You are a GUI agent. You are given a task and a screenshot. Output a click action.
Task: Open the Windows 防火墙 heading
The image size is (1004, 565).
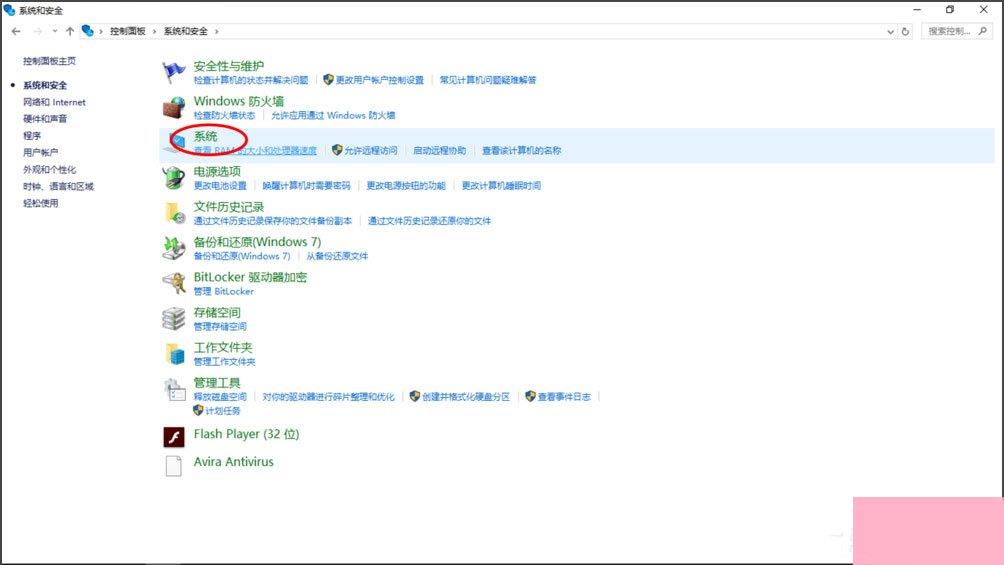[x=239, y=101]
